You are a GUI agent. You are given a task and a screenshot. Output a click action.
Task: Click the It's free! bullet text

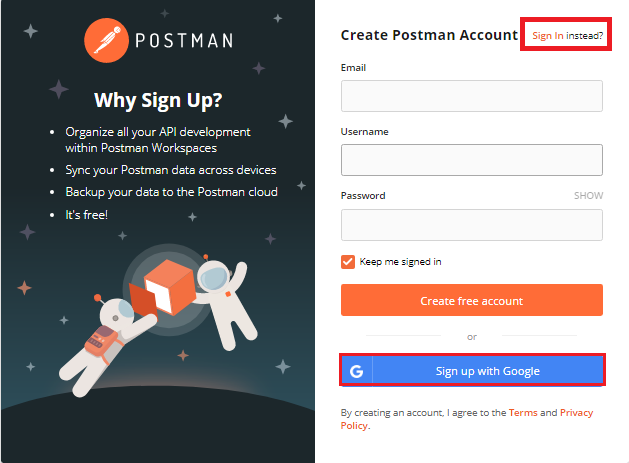point(87,215)
